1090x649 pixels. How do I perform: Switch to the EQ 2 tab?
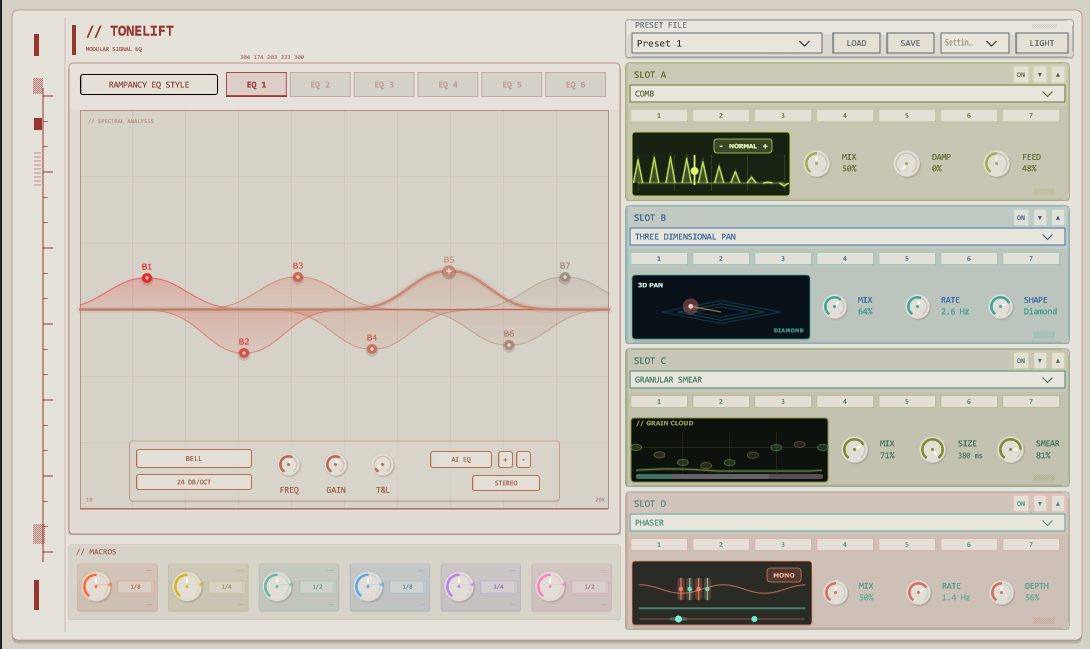click(320, 85)
